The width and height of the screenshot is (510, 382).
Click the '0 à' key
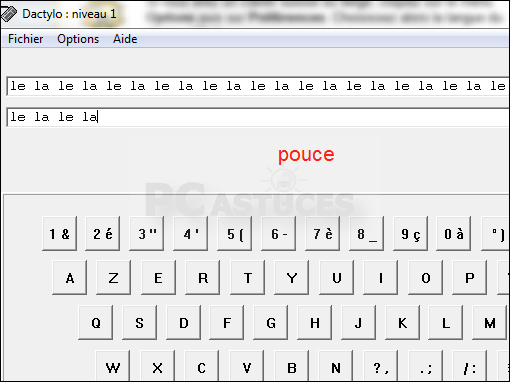454,233
